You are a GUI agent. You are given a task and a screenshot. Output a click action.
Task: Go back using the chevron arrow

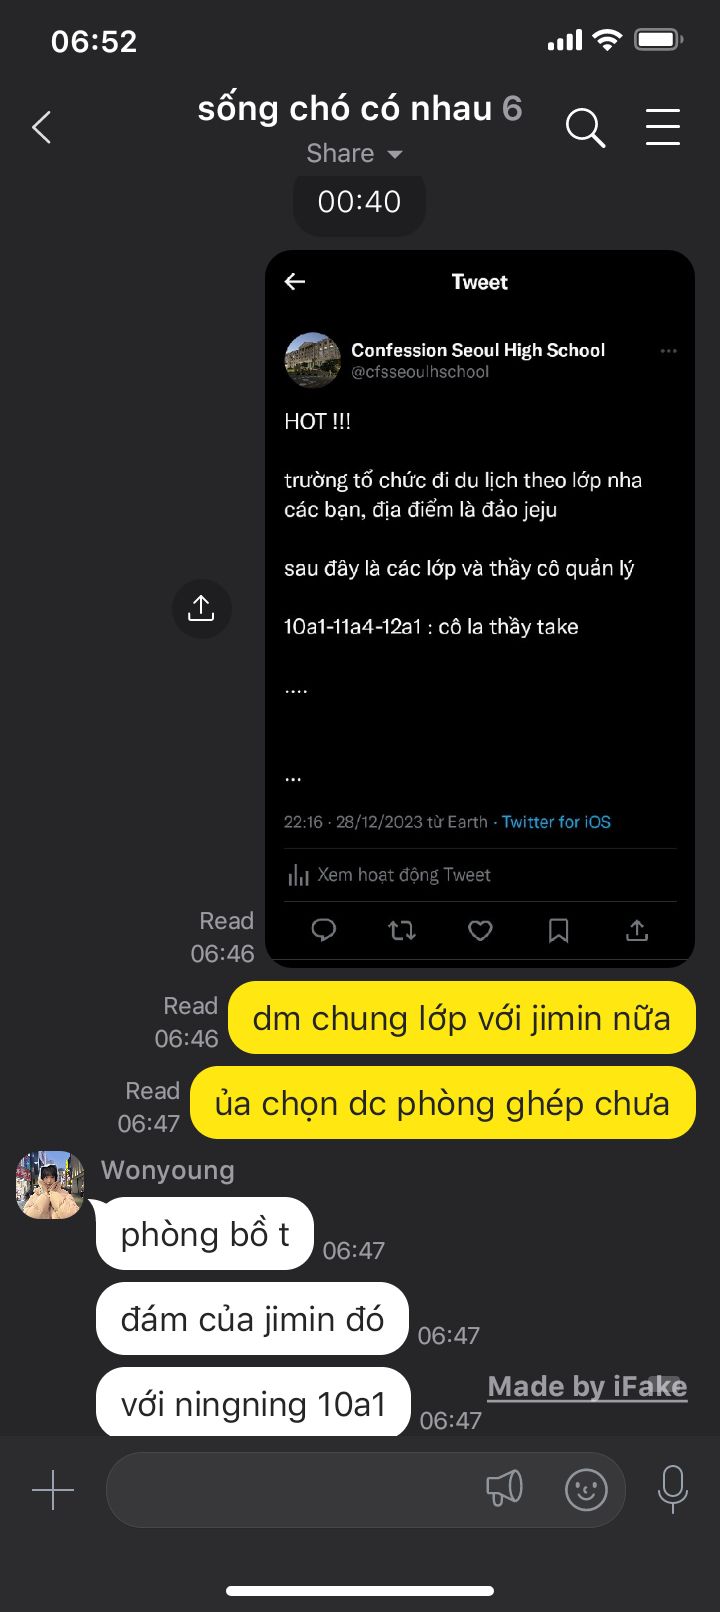click(42, 128)
